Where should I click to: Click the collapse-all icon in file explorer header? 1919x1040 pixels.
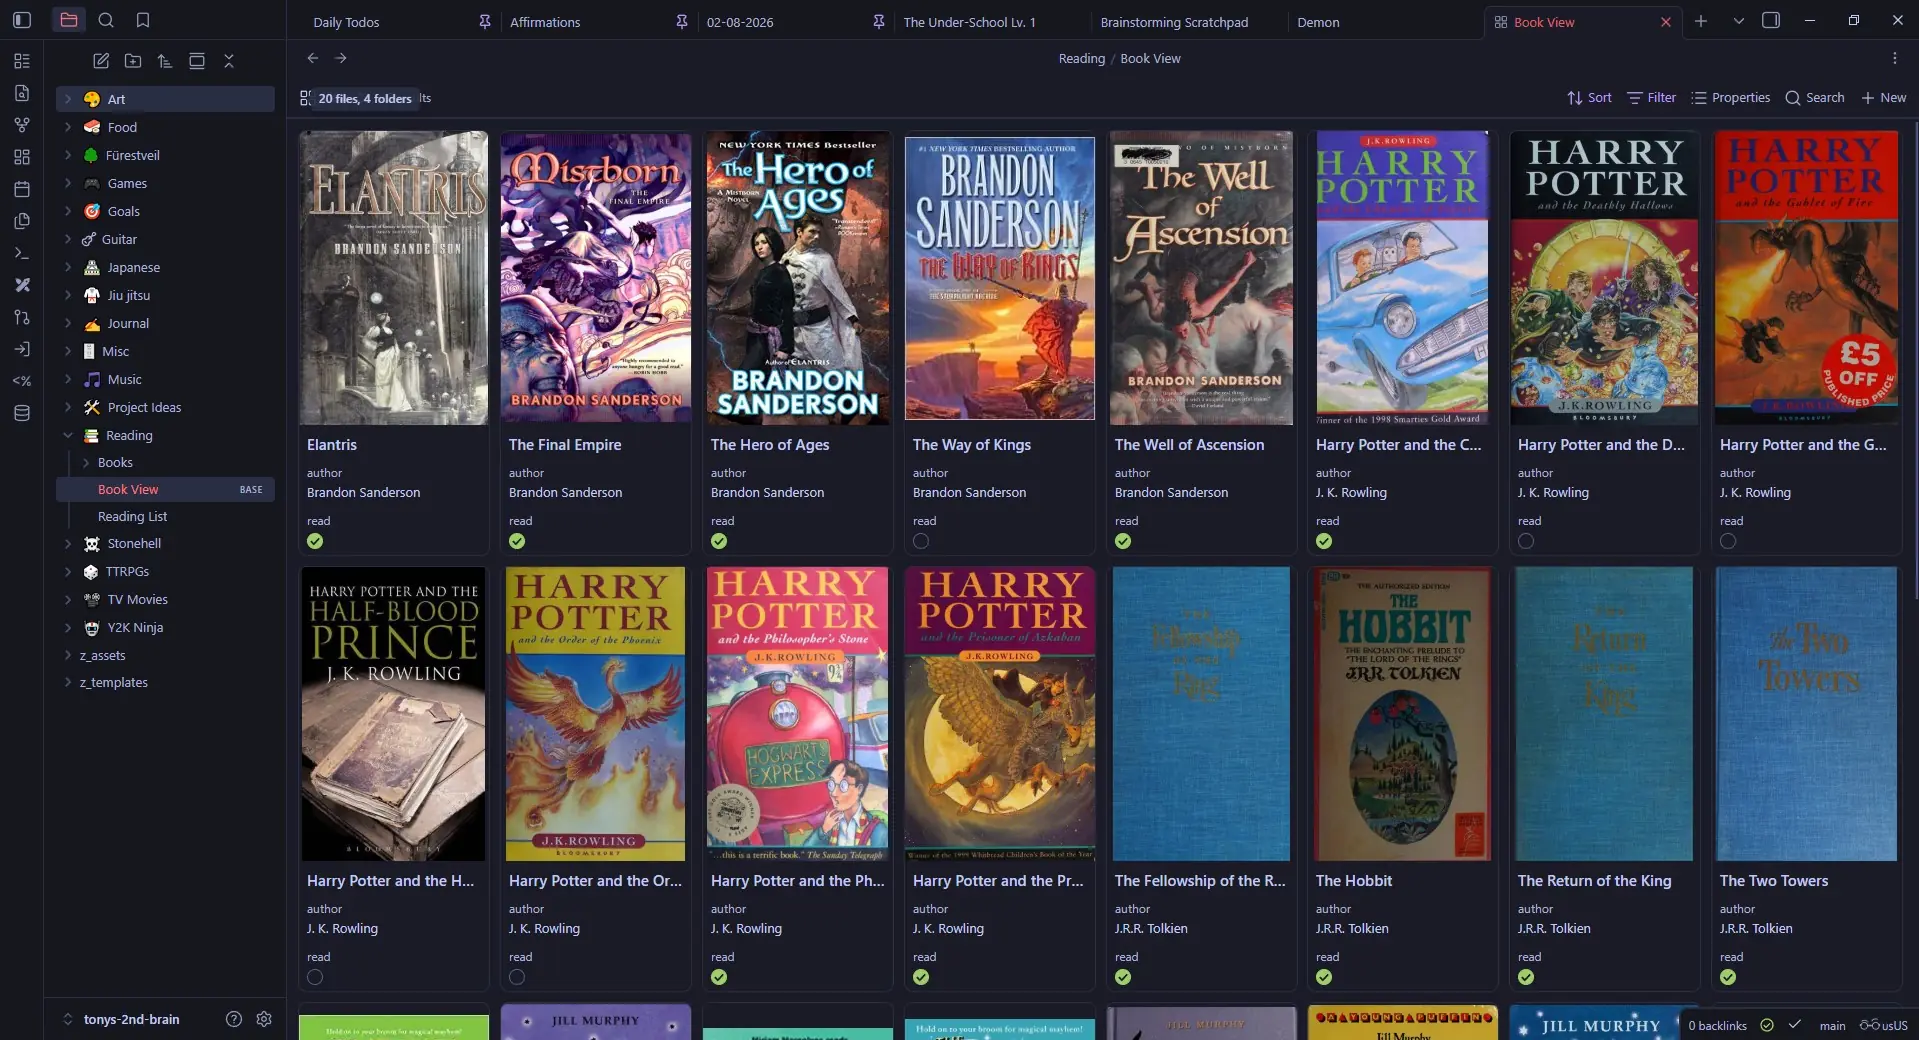tap(228, 61)
